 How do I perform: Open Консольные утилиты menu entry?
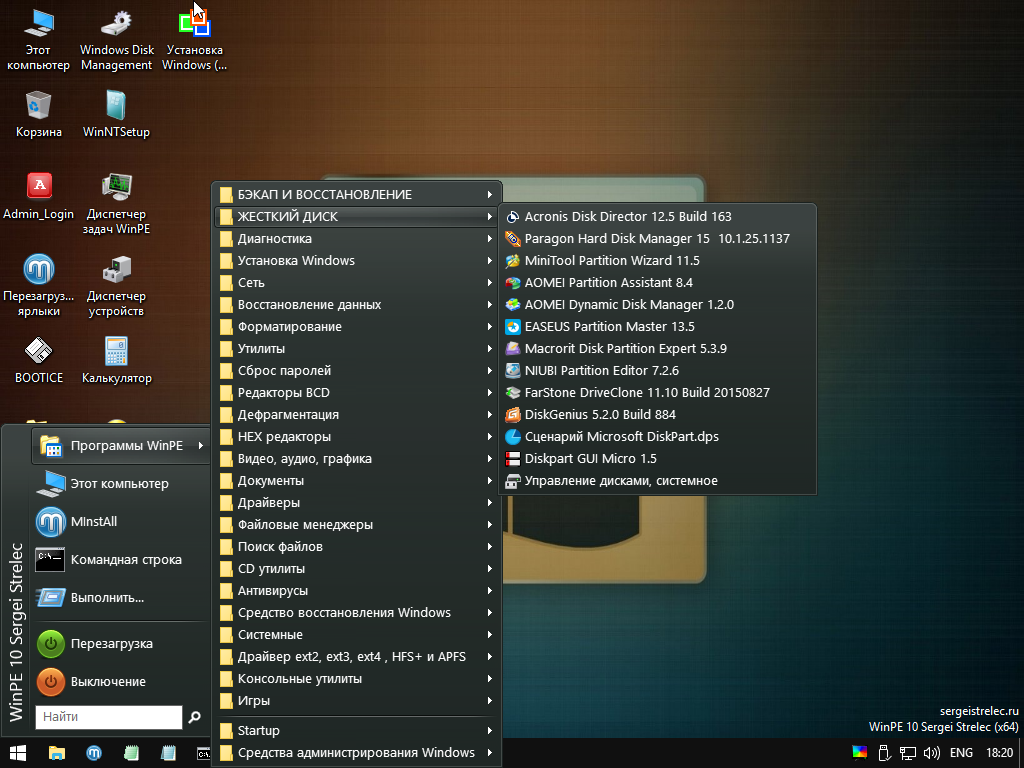357,679
